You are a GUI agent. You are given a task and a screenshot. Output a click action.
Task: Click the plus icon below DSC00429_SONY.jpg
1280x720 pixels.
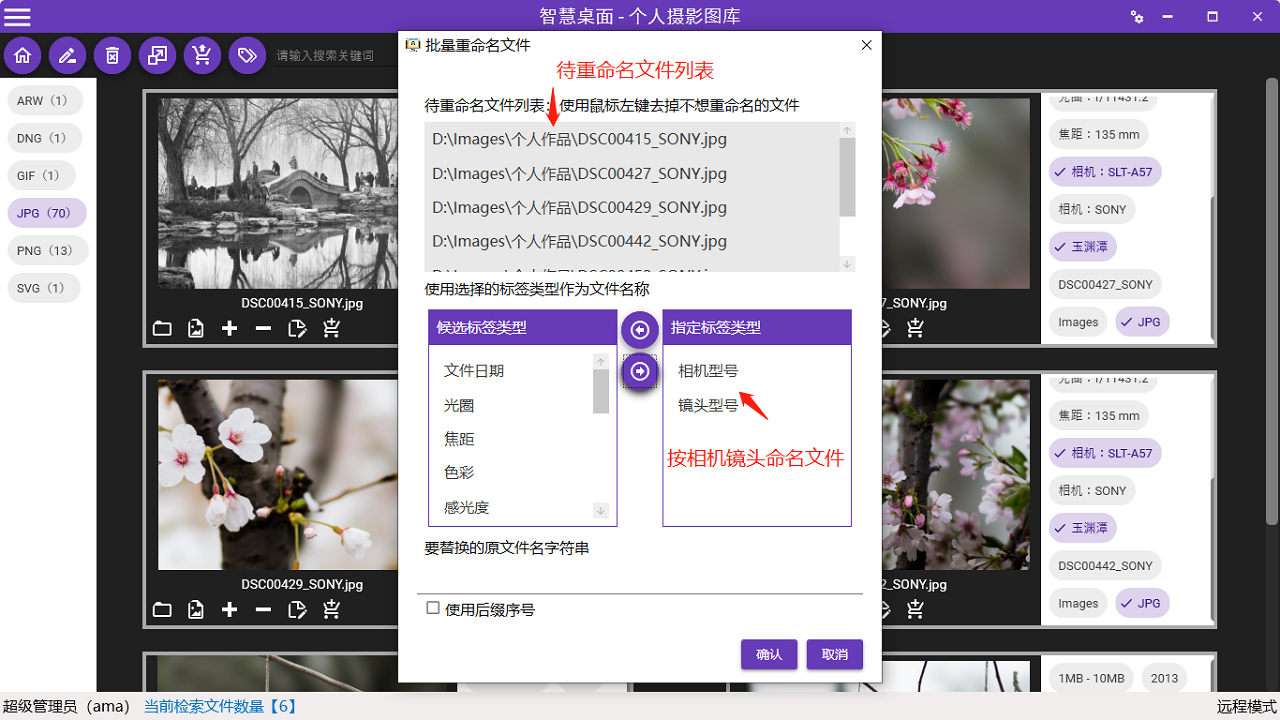coord(229,609)
